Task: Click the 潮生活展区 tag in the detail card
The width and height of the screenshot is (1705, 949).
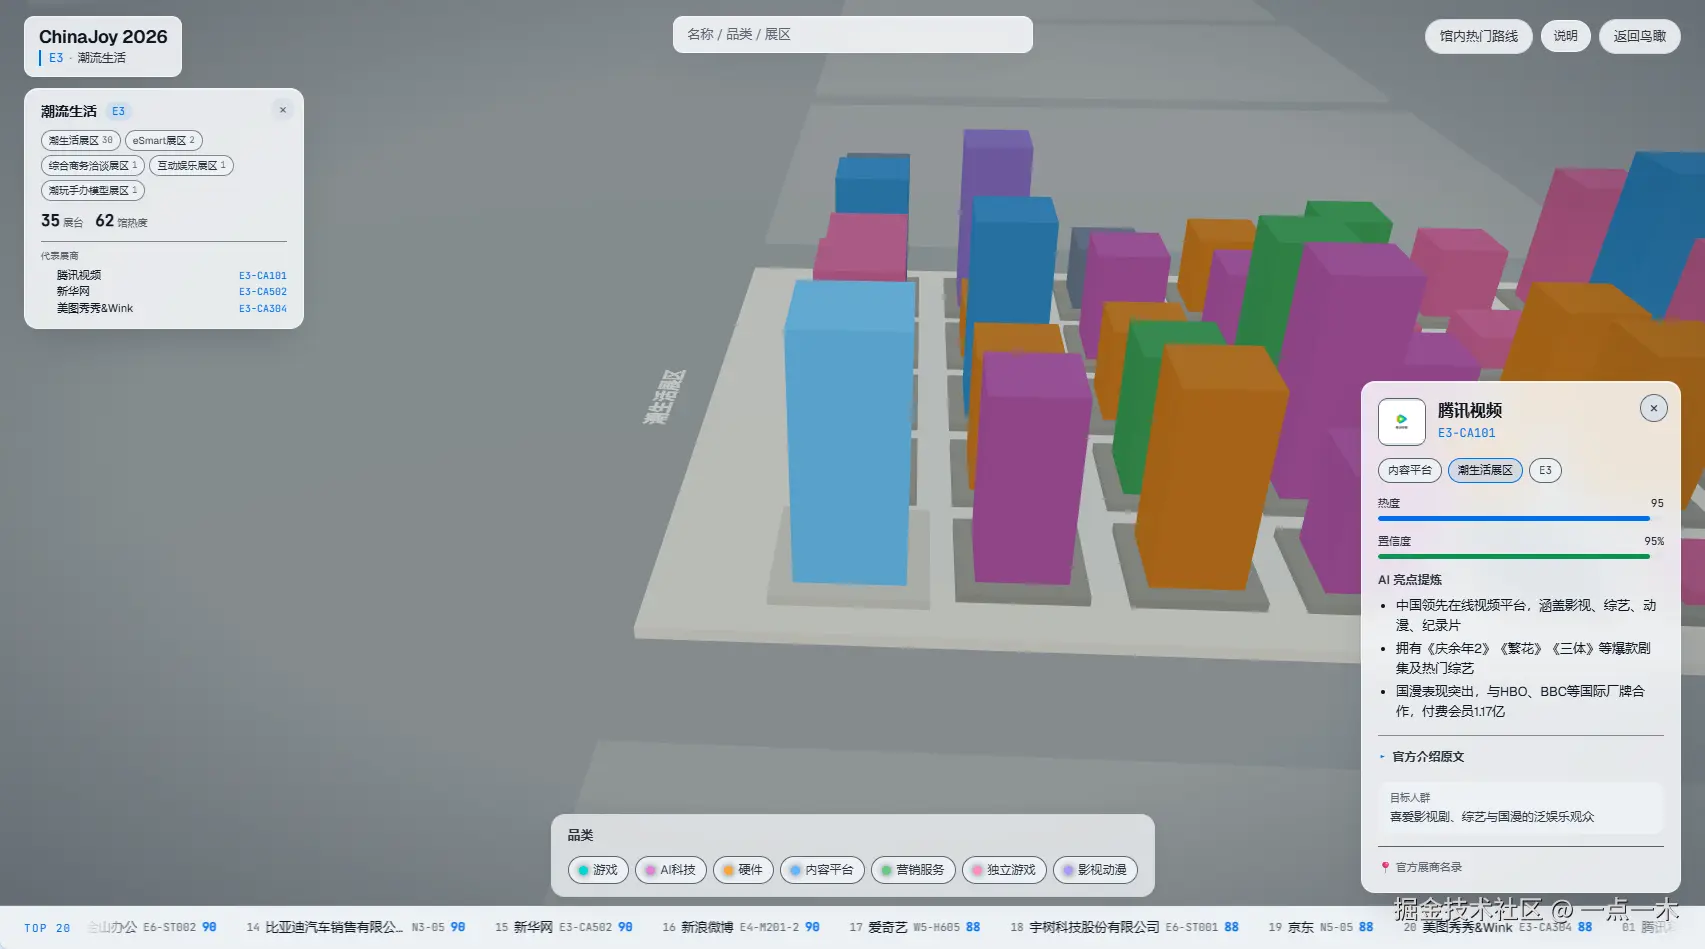Action: [1485, 471]
